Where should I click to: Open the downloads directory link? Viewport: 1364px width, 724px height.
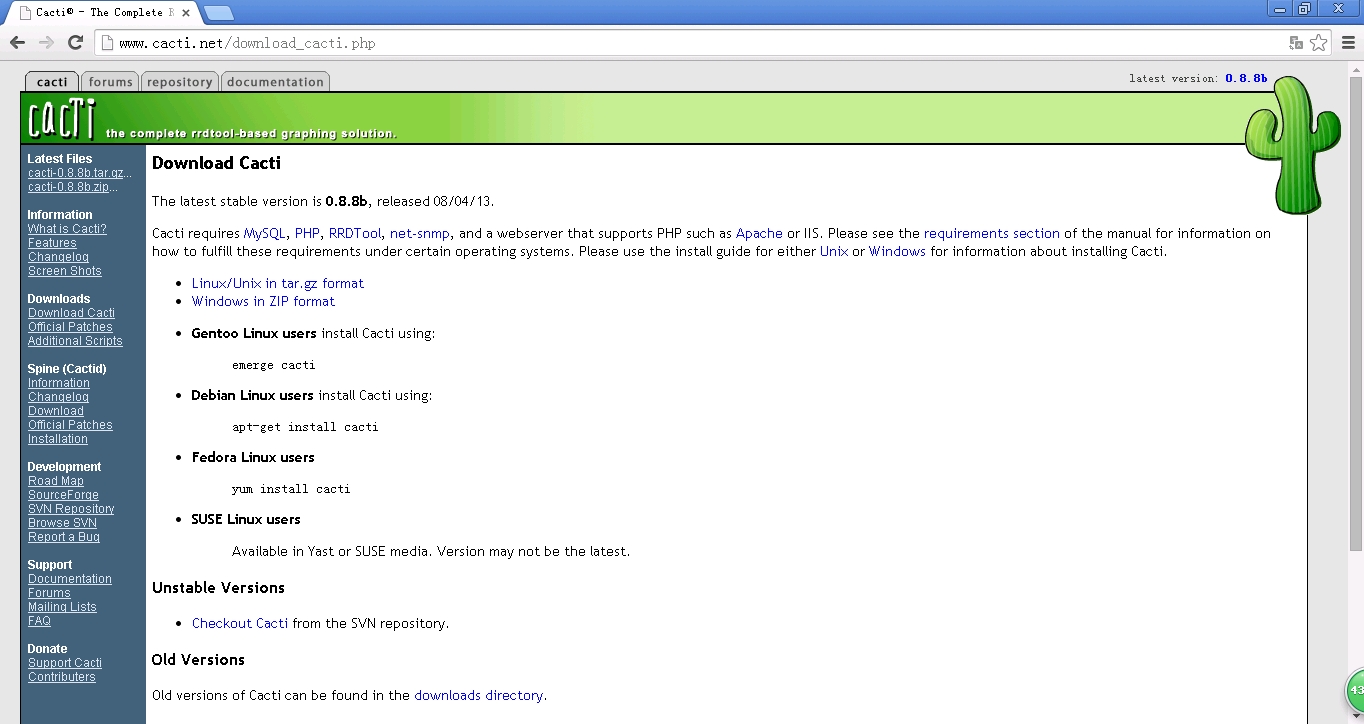pyautogui.click(x=479, y=695)
